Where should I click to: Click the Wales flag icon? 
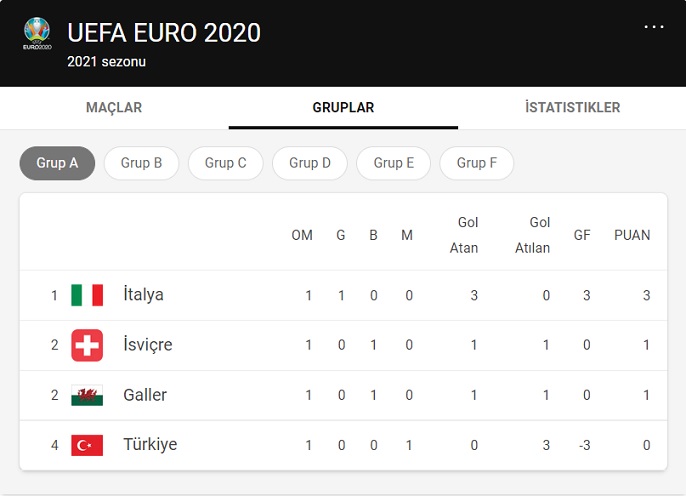(x=87, y=395)
